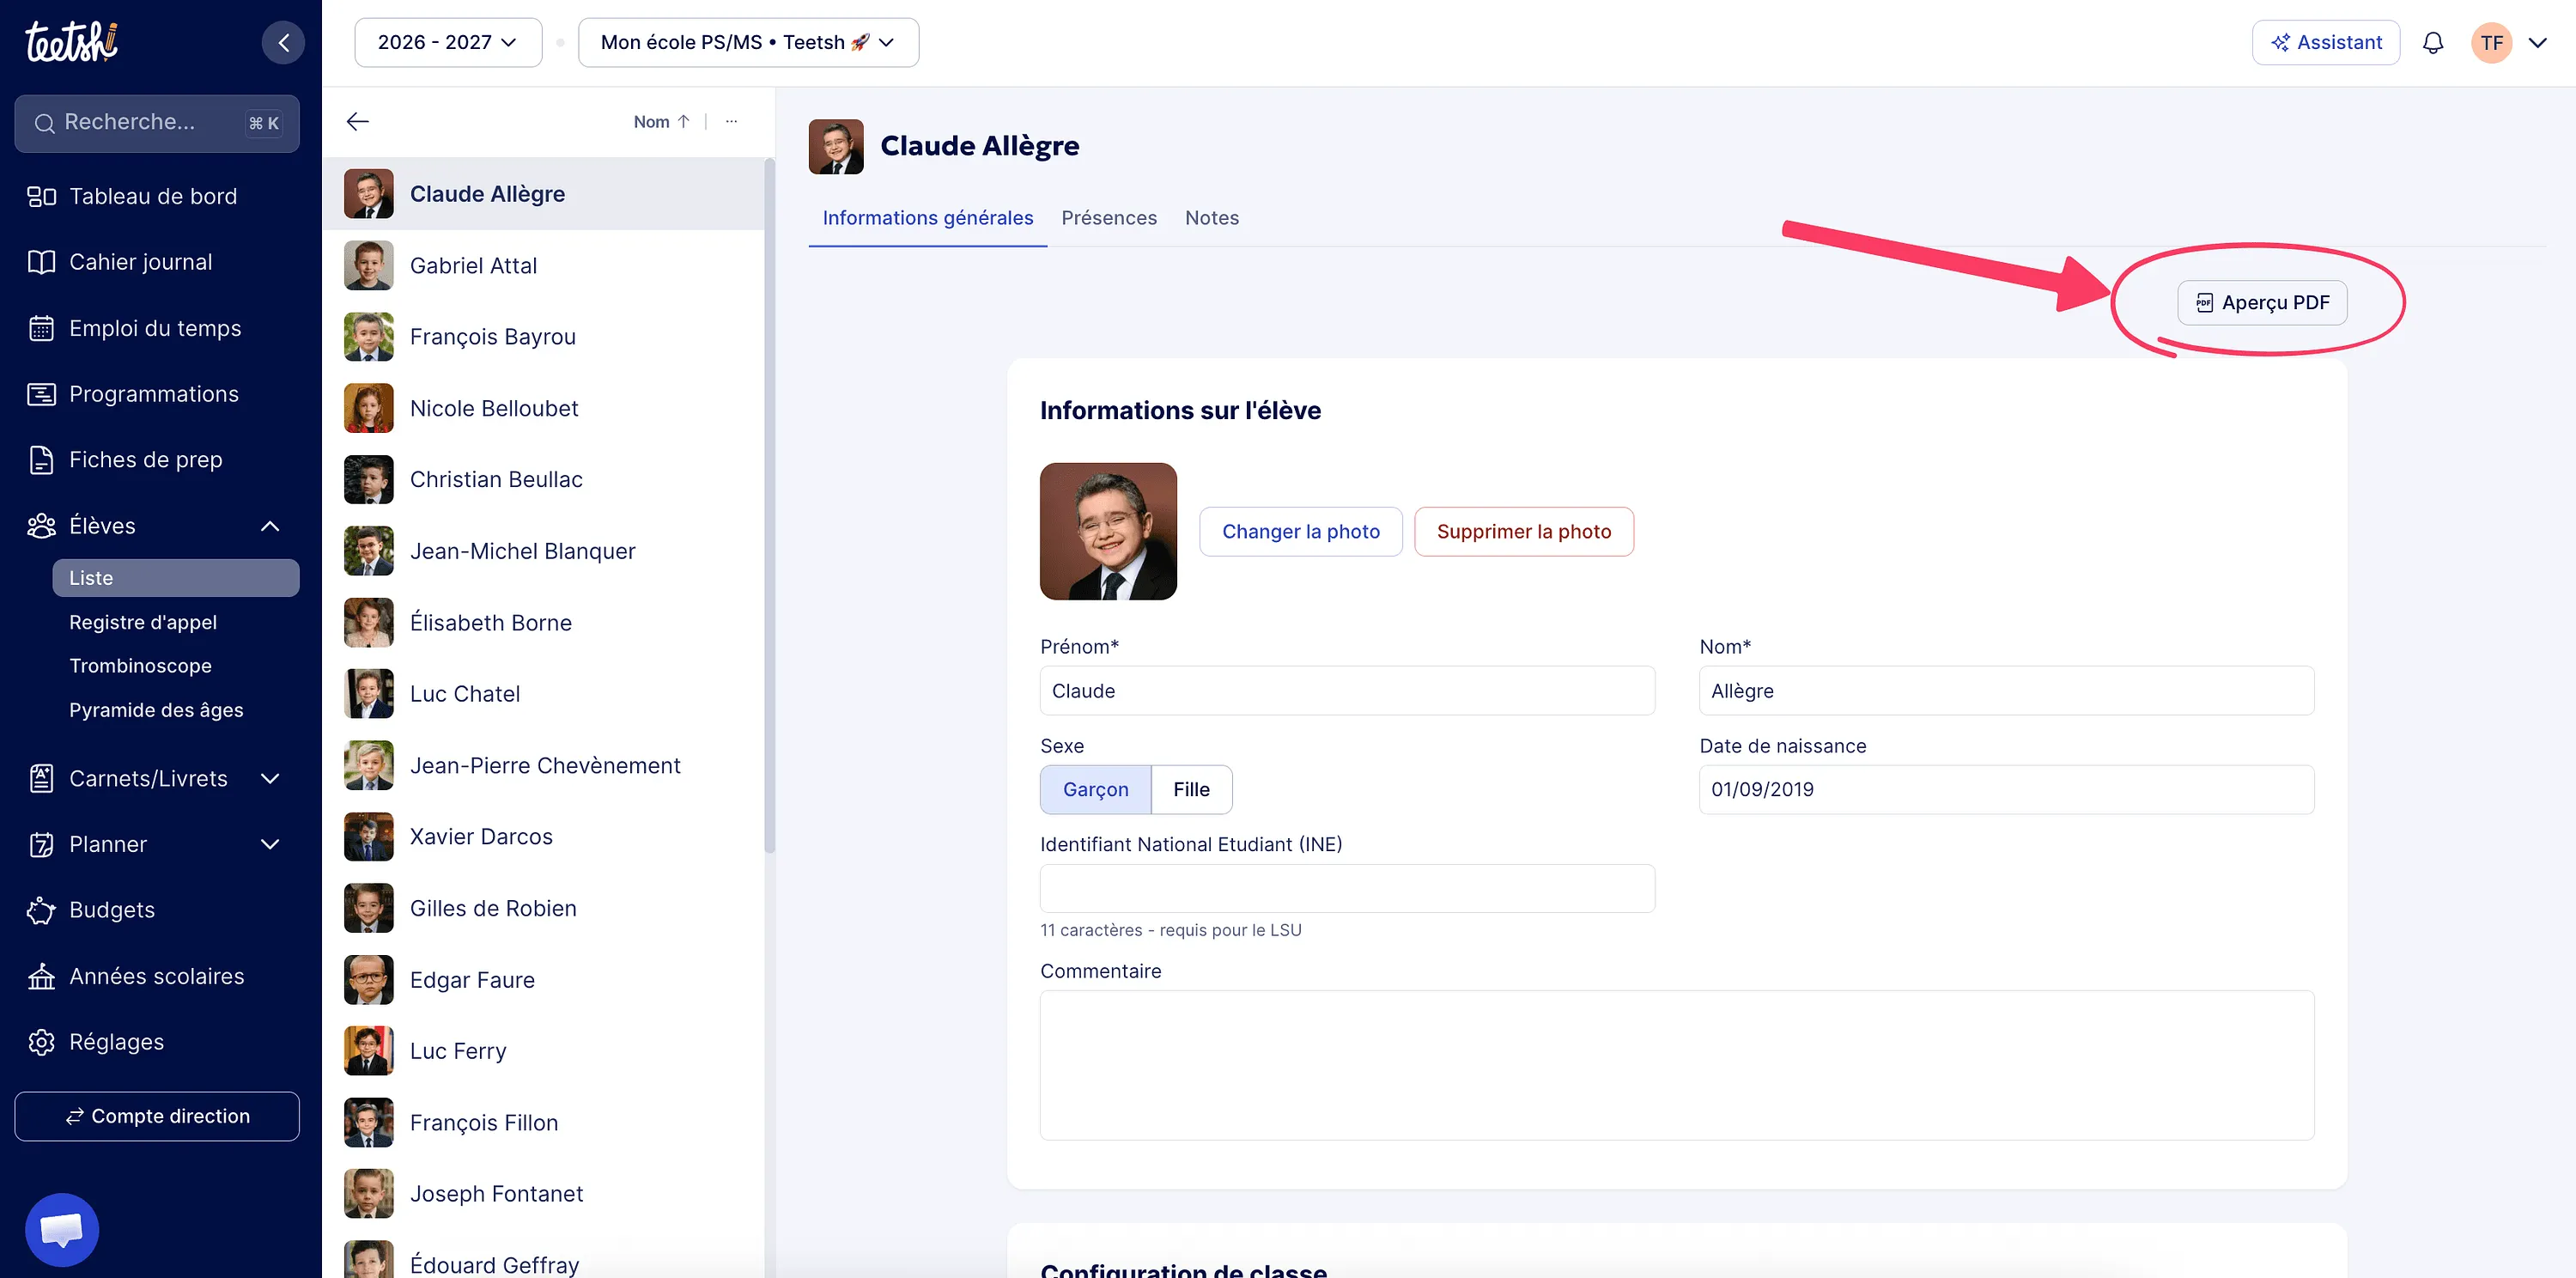Image resolution: width=2576 pixels, height=1278 pixels.
Task: Open the three-dots menu in student list
Action: (x=731, y=122)
